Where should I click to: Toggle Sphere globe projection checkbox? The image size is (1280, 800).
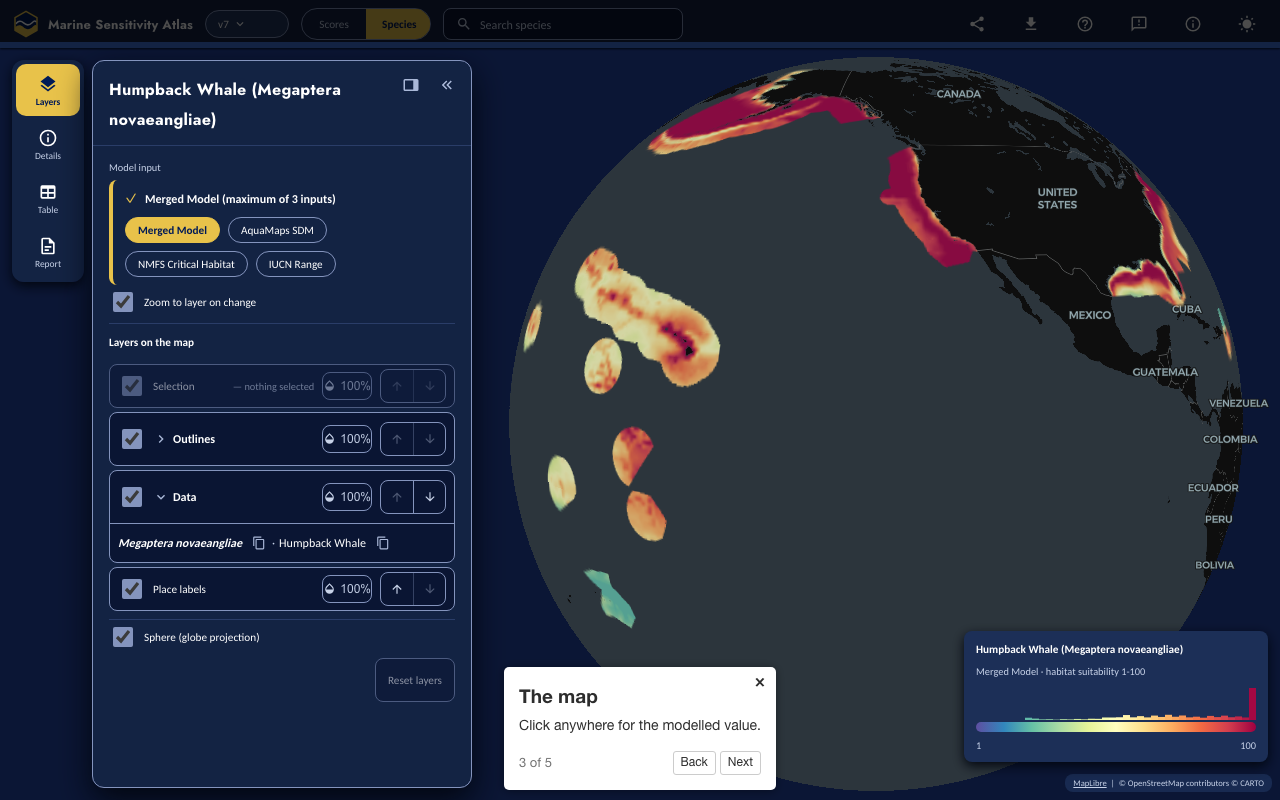[123, 637]
